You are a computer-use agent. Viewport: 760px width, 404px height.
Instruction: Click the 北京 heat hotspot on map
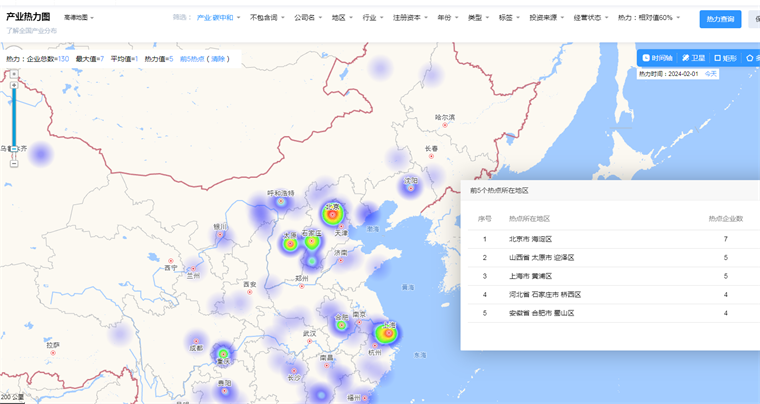tap(332, 214)
